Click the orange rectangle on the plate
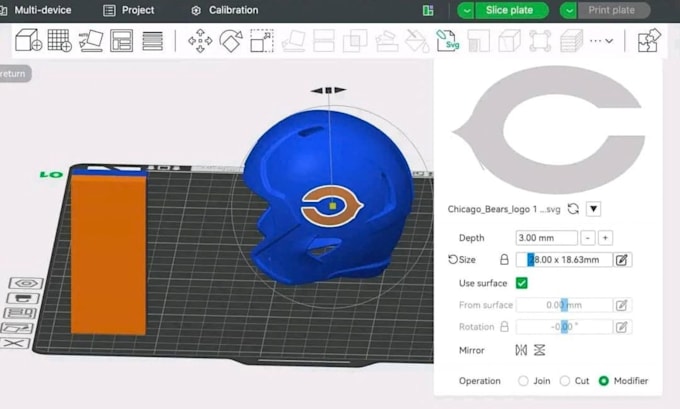 click(x=108, y=254)
